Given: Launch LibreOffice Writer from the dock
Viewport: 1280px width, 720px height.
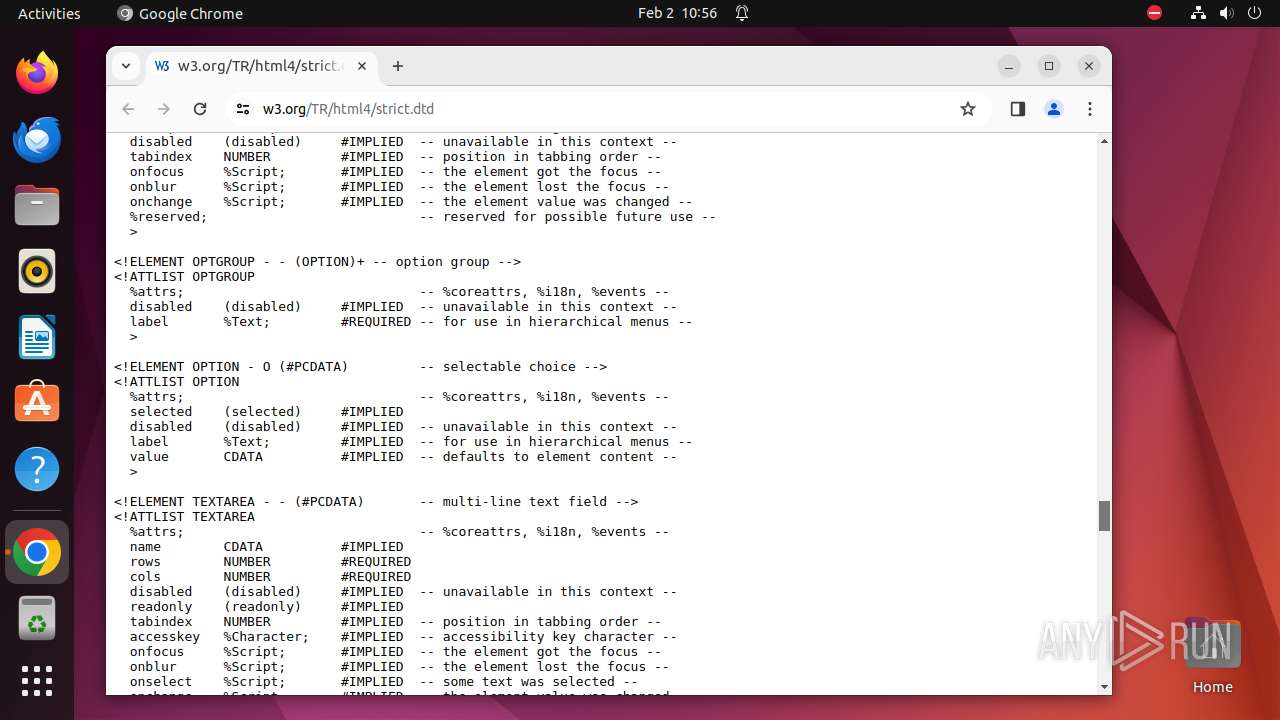Looking at the screenshot, I should click(37, 337).
